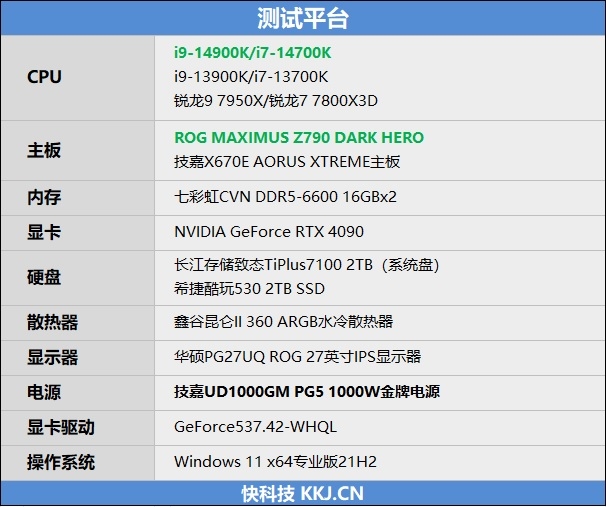Screen dimensions: 606x507
Task: Select the 七彩虹CVN DDR5-6600 16GBx2 memory entry
Action: pos(285,197)
